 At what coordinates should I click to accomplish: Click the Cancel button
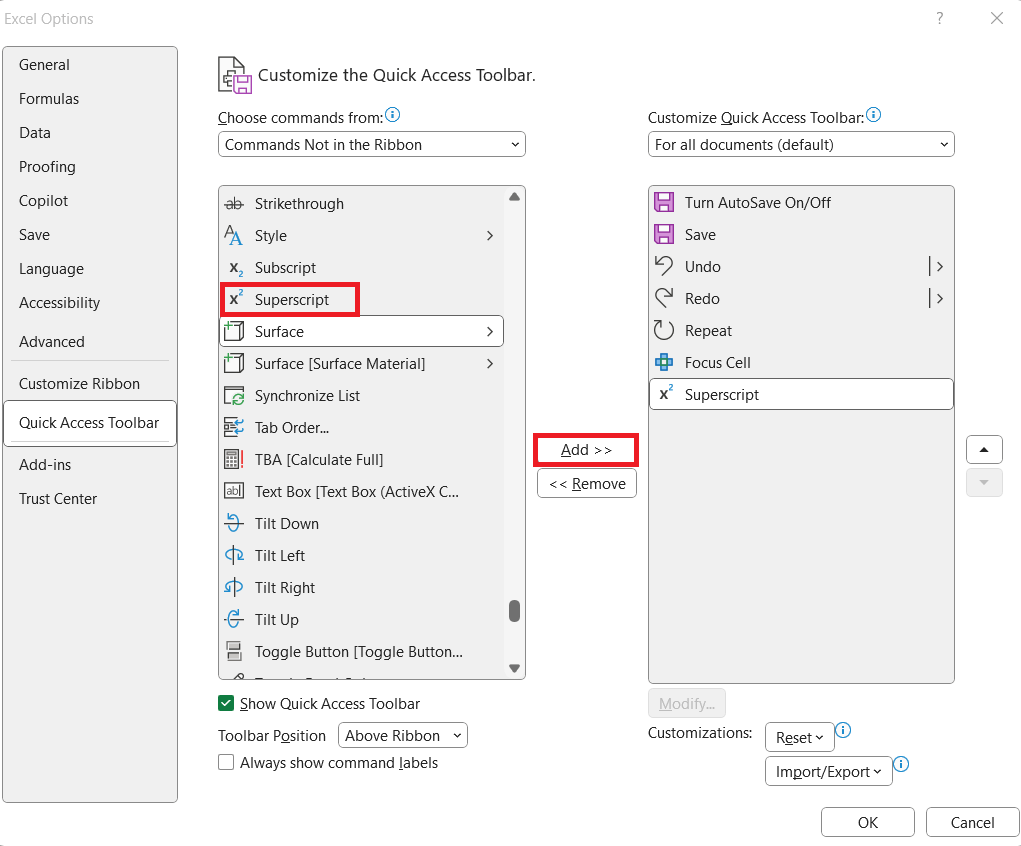(x=972, y=823)
